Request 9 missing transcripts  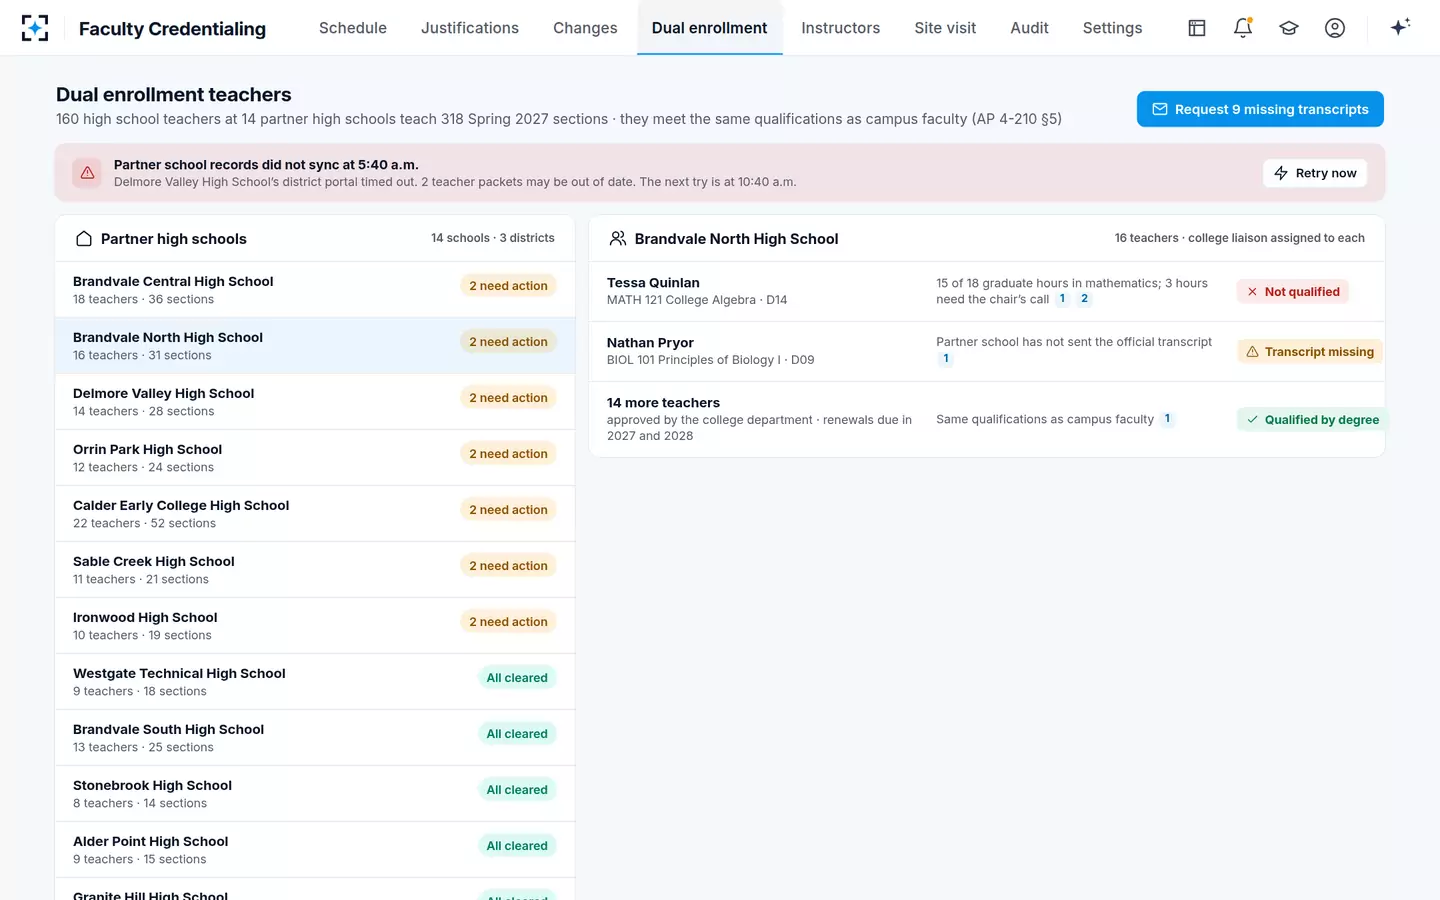point(1260,109)
